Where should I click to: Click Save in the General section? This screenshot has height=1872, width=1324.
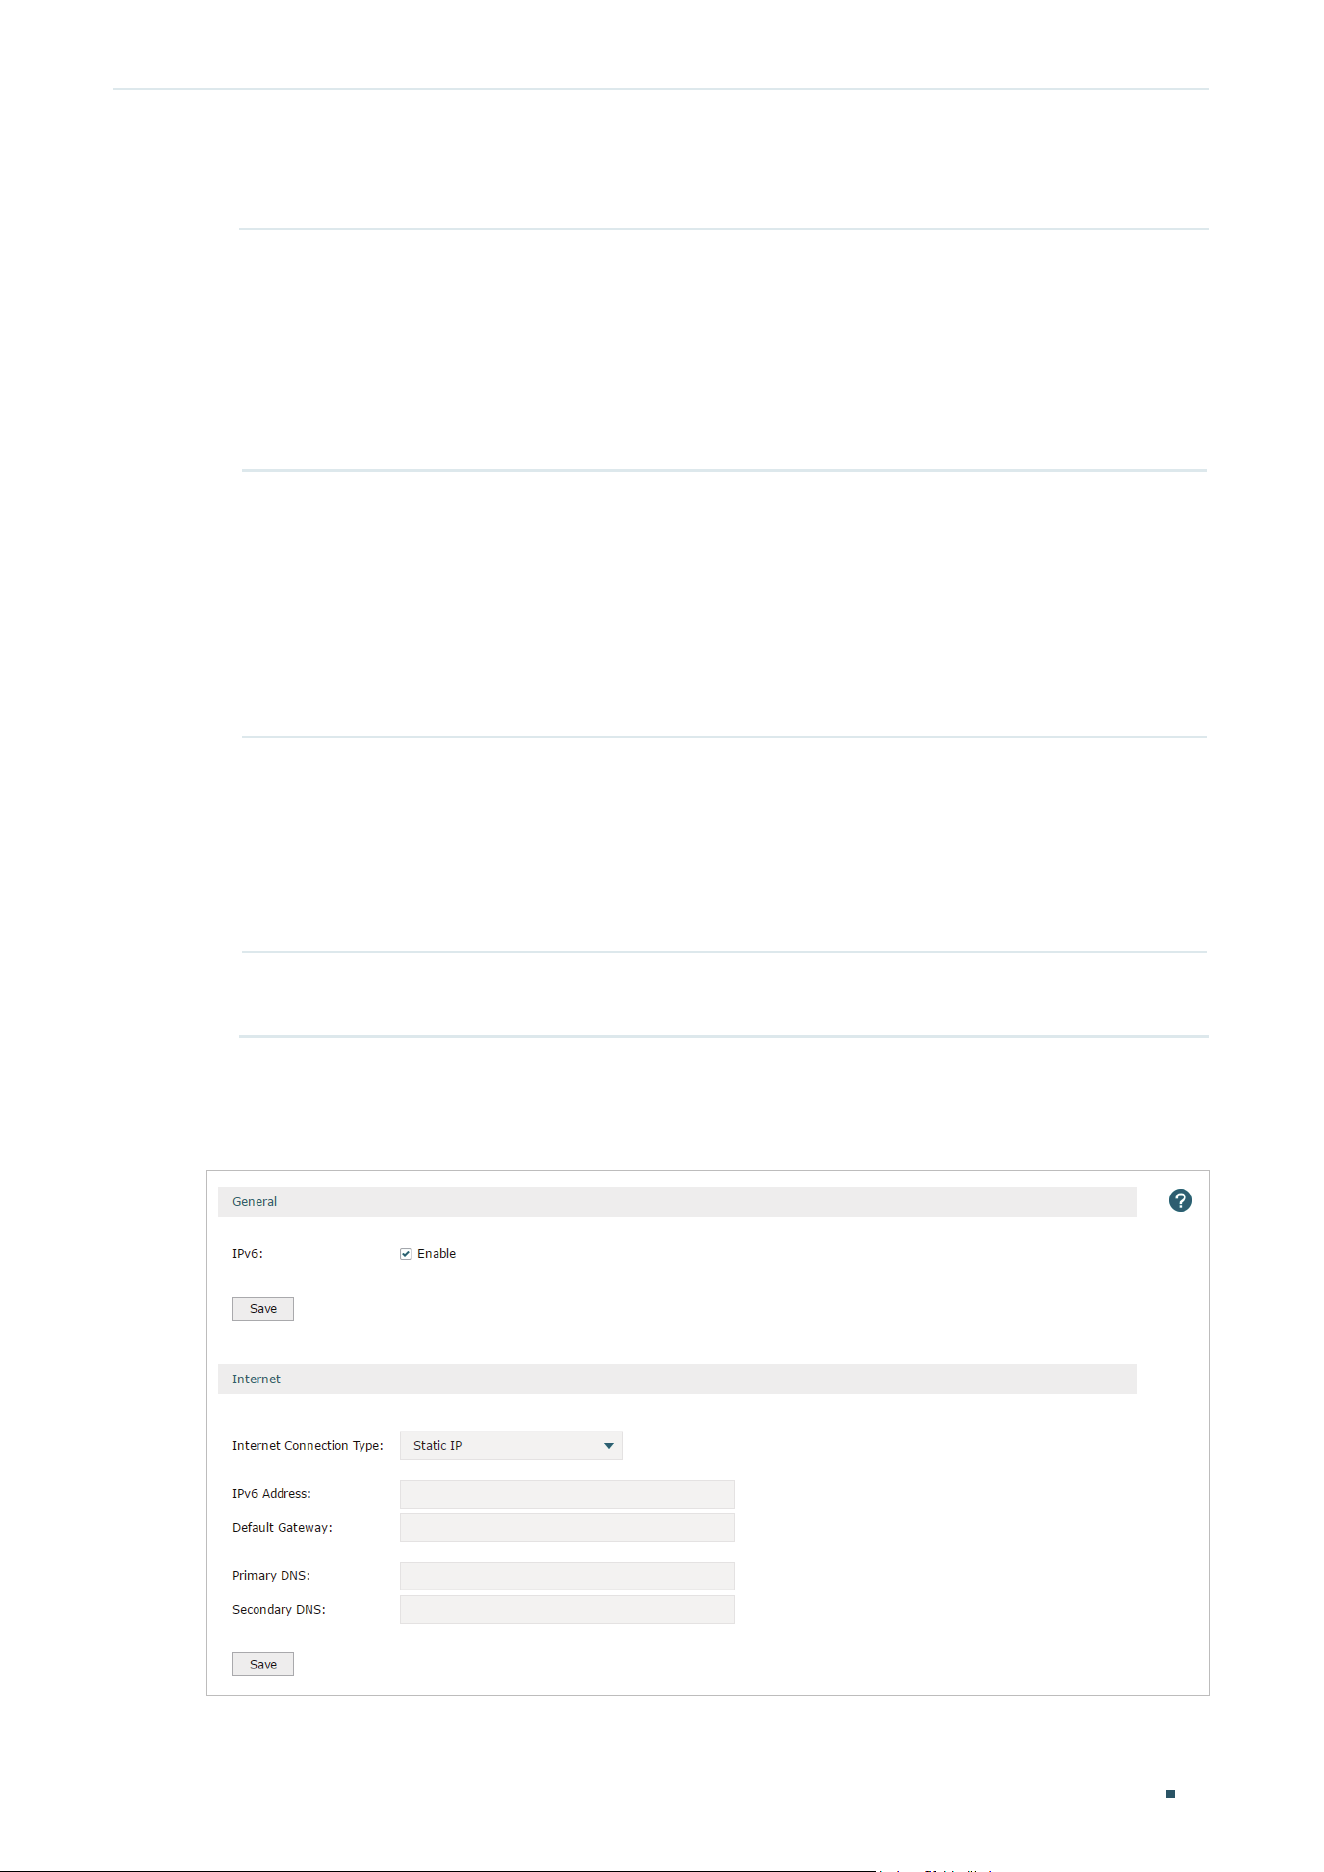pos(263,1309)
